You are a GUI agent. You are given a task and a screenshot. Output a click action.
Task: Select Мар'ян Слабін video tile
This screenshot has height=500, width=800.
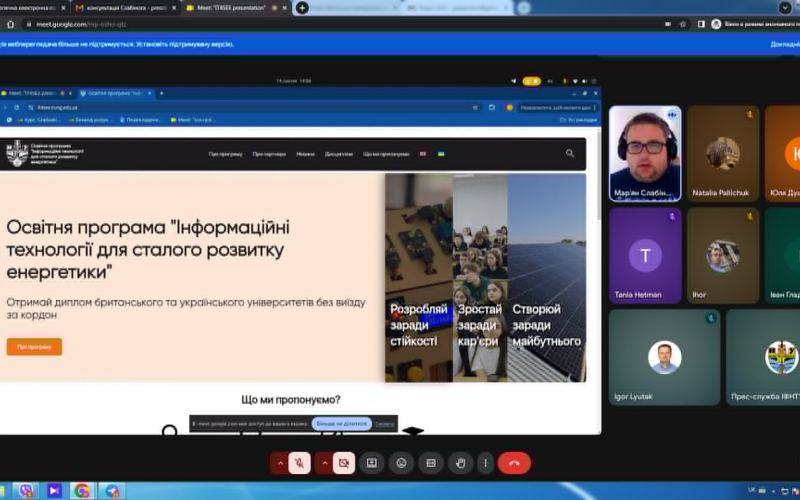click(645, 153)
